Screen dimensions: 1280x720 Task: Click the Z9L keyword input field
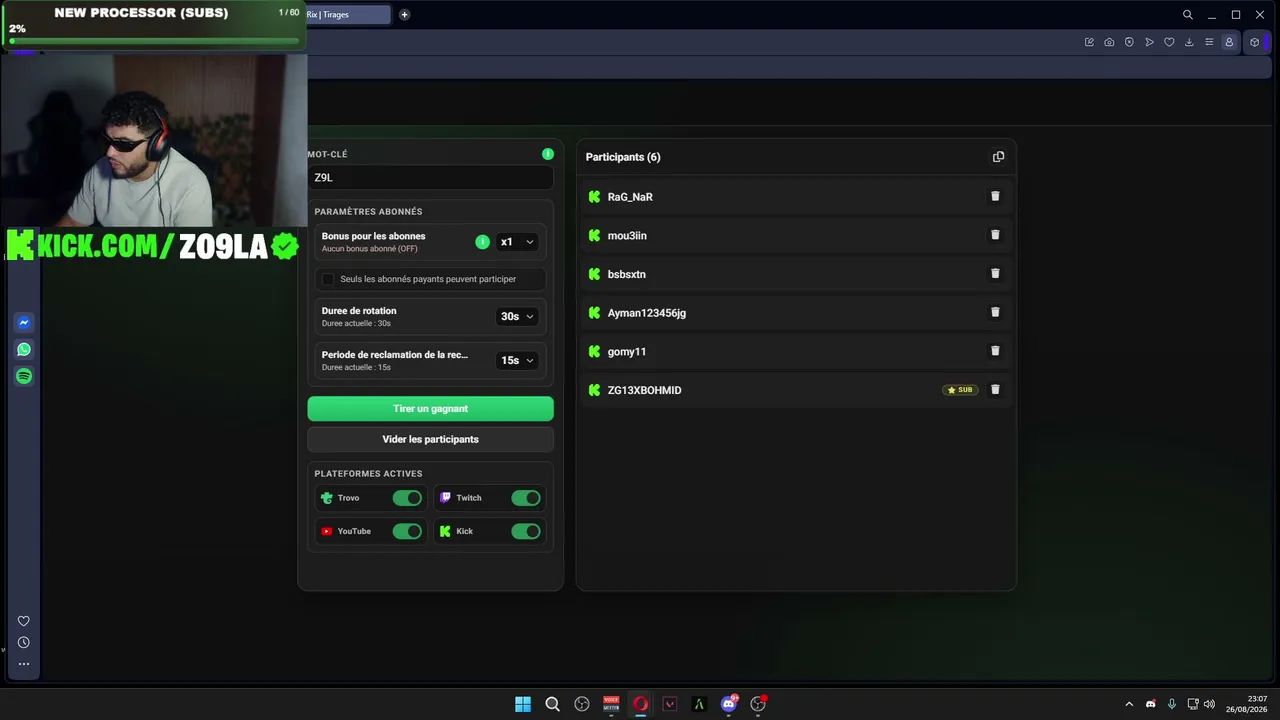point(430,177)
